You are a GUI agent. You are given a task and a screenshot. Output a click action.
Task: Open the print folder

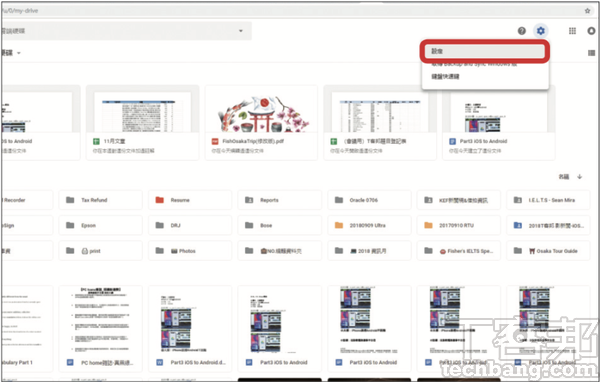(100, 251)
